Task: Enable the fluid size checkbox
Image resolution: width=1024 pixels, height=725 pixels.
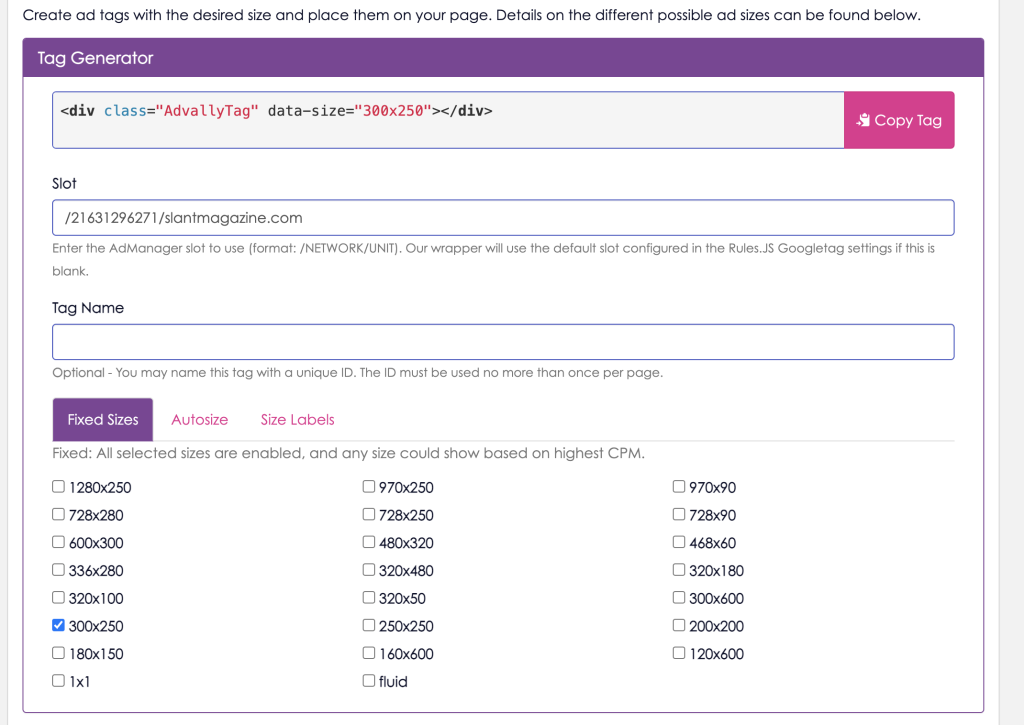Action: 368,681
